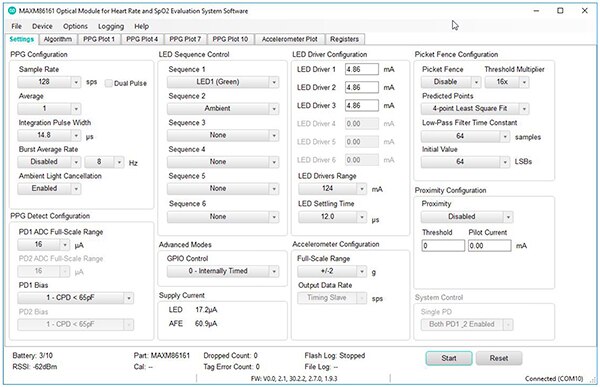Switch to Accelerometer Plot tab

290,39
